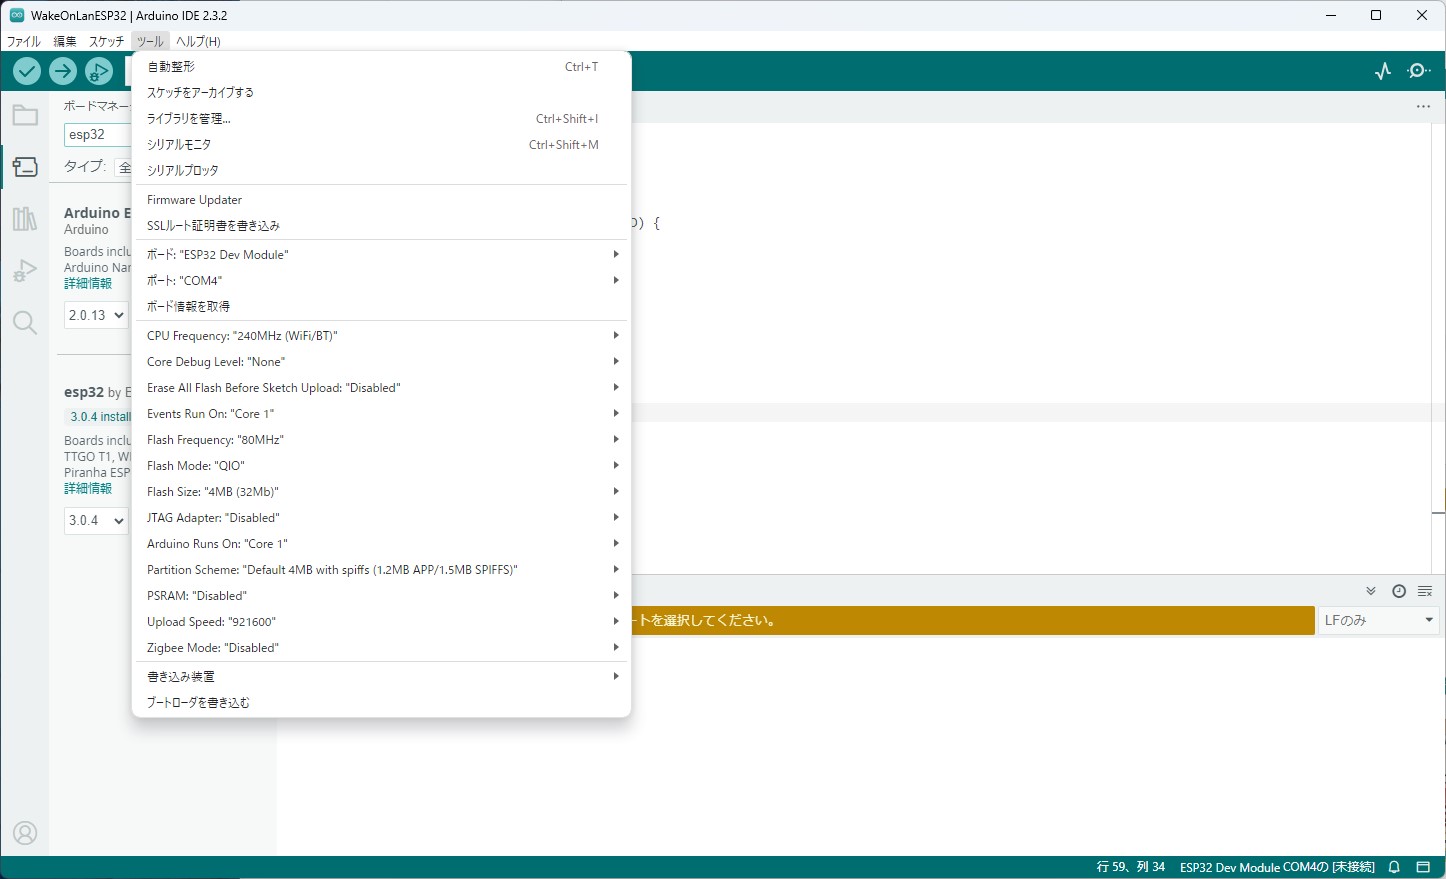Click the notifications bell in status bar

[1394, 867]
